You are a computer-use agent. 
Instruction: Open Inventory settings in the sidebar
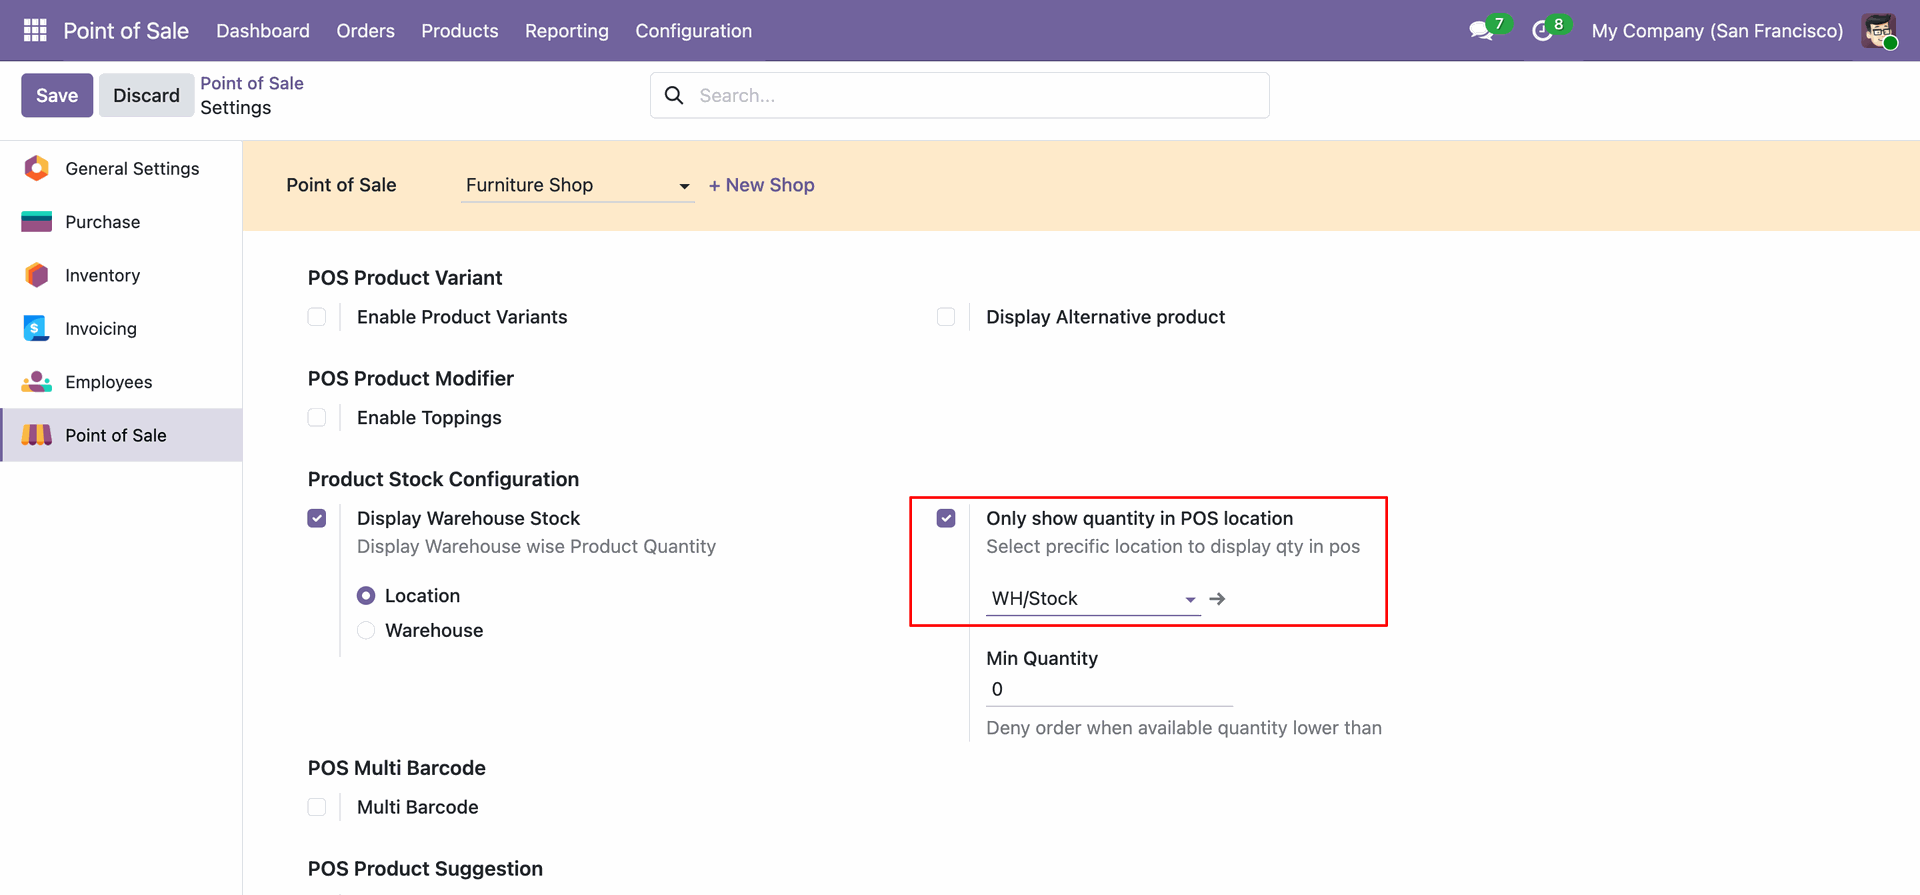[x=121, y=275]
